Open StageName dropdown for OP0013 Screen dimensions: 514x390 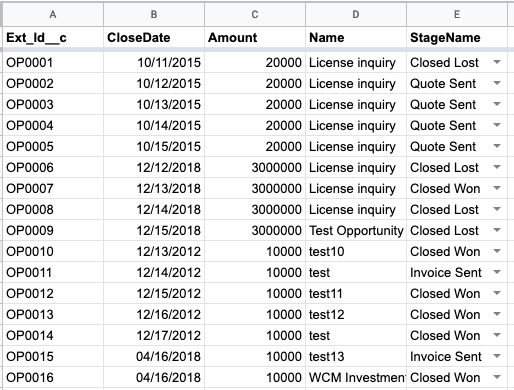coord(497,314)
